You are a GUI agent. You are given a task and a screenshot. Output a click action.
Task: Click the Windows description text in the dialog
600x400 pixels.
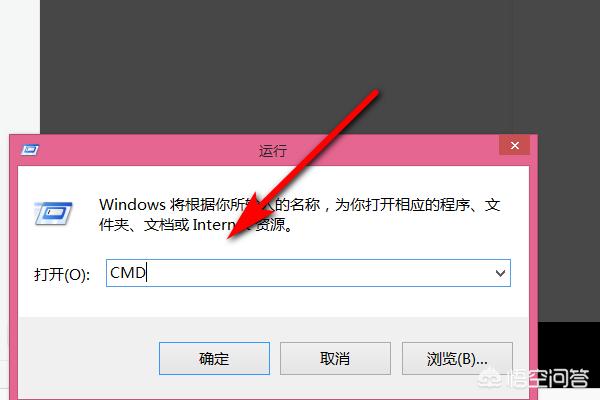300,214
